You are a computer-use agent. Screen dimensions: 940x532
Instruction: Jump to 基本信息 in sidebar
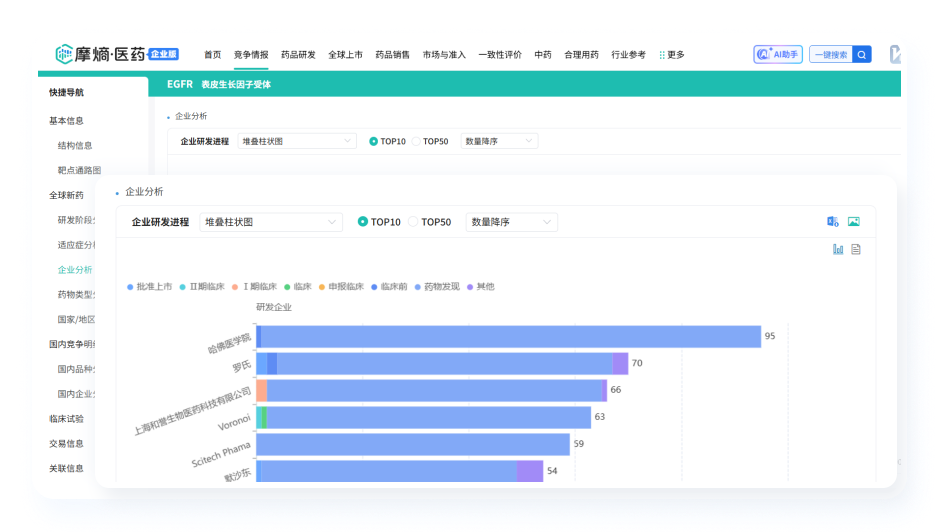[x=66, y=121]
